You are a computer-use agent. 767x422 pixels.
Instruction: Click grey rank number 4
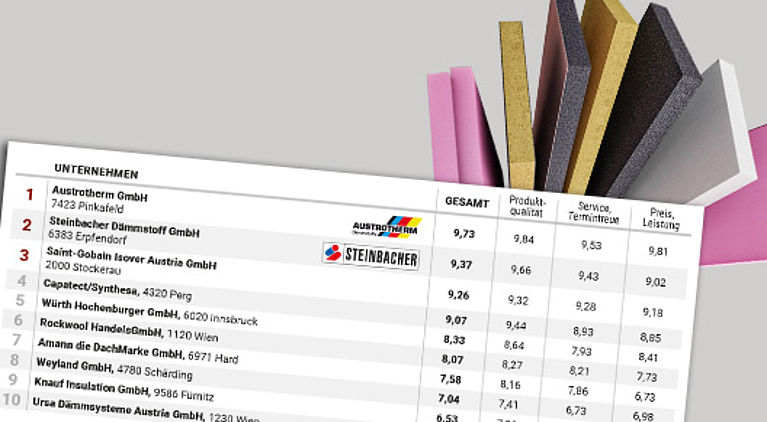[x=22, y=281]
